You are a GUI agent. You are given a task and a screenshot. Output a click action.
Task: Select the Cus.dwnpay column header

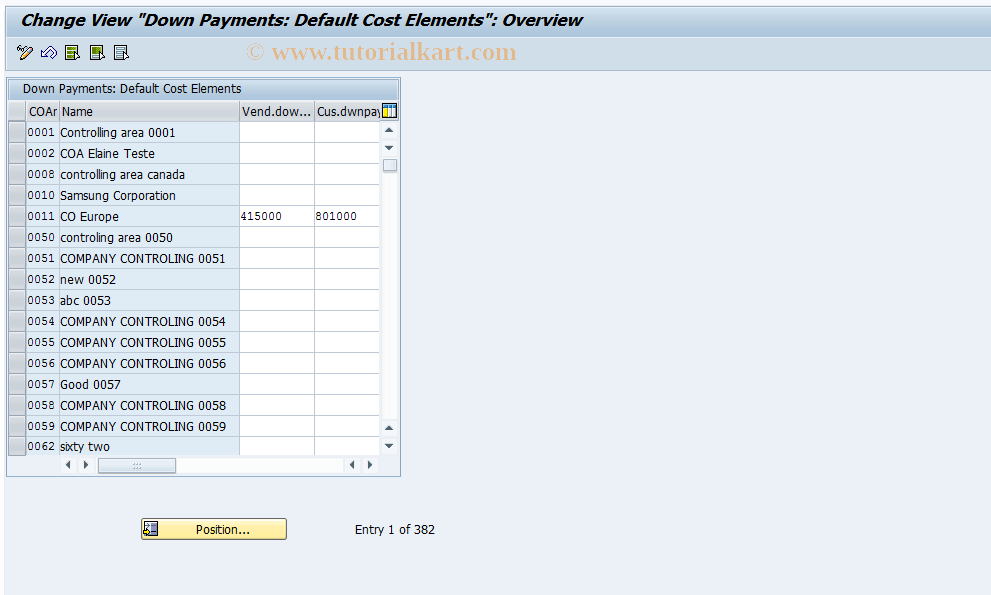click(x=345, y=111)
